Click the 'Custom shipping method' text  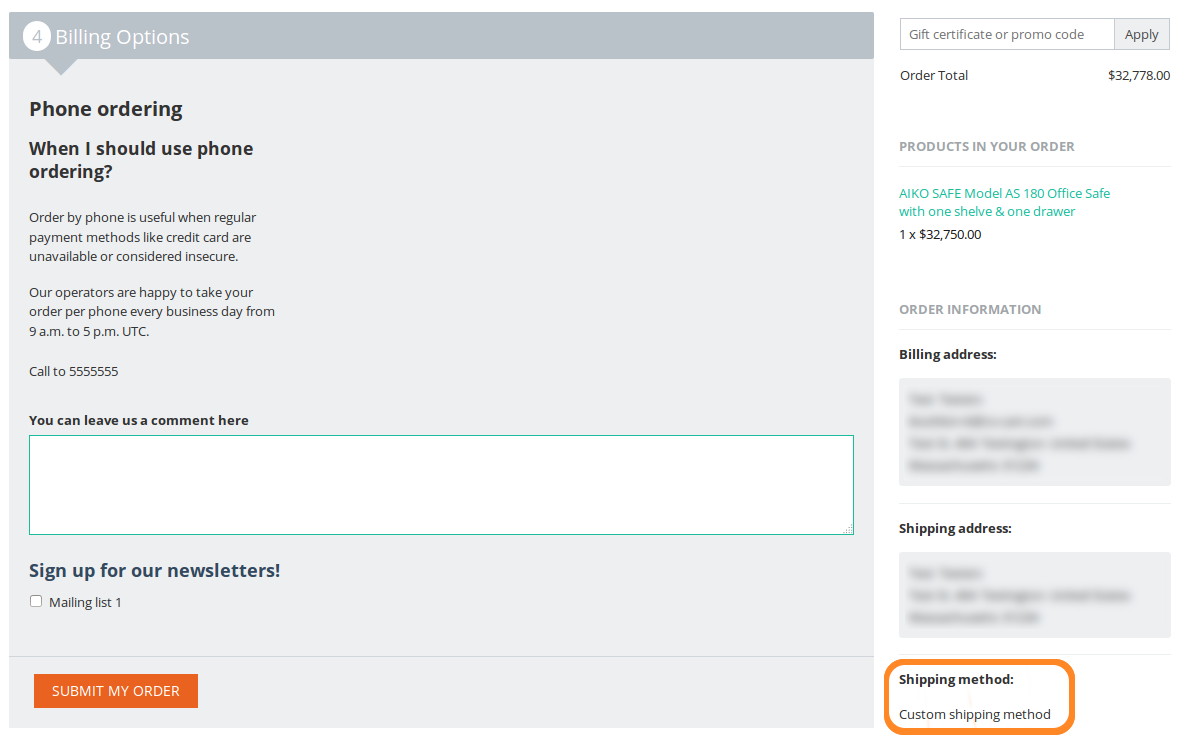974,714
